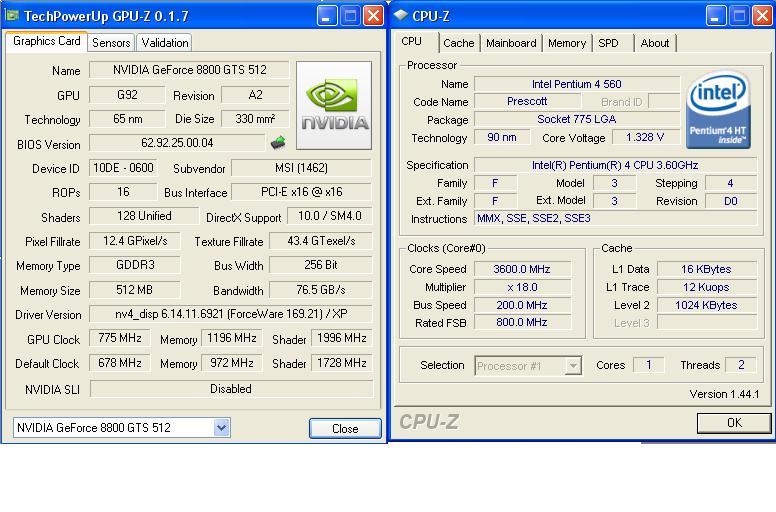
Task: Click the BIOS Version field 62.92.25.00.04
Action: pos(177,143)
